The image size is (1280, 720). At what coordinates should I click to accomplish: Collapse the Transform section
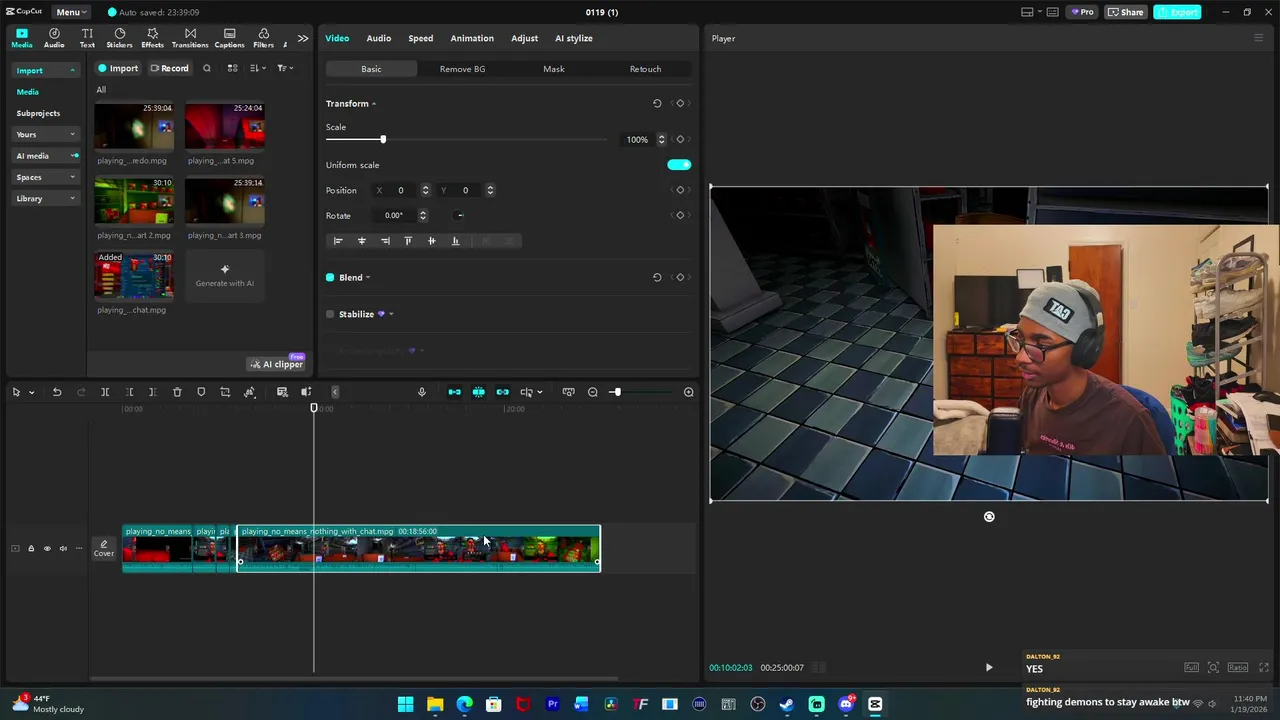(374, 104)
